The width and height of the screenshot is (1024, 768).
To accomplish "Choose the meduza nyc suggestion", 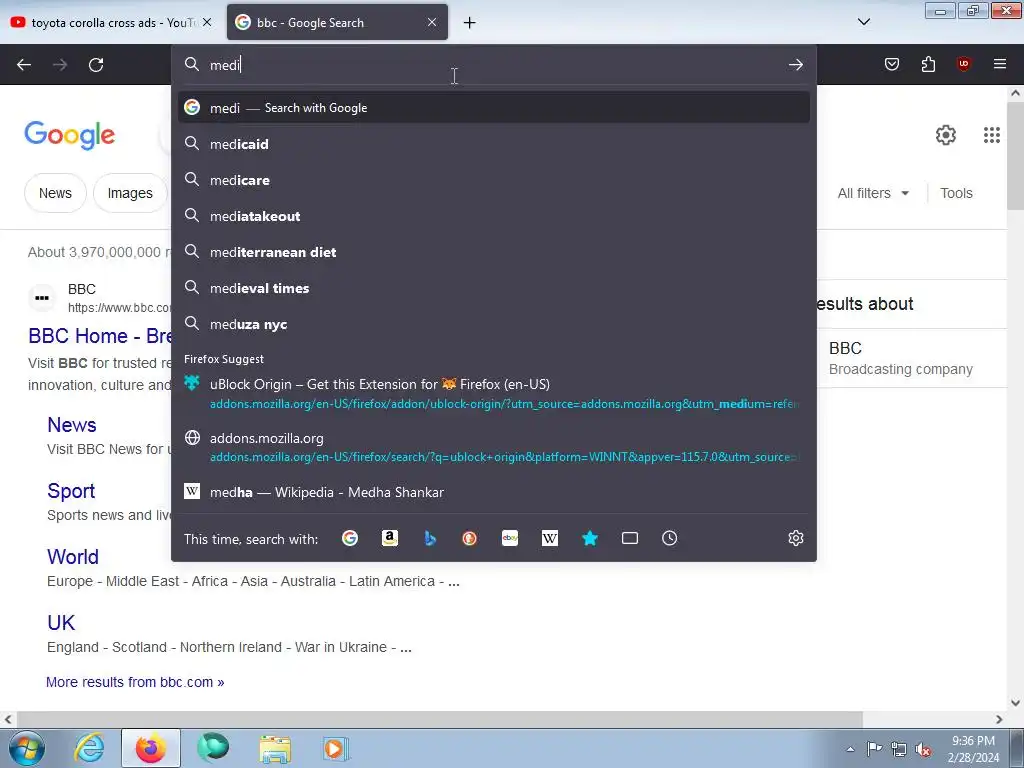I will [x=494, y=324].
